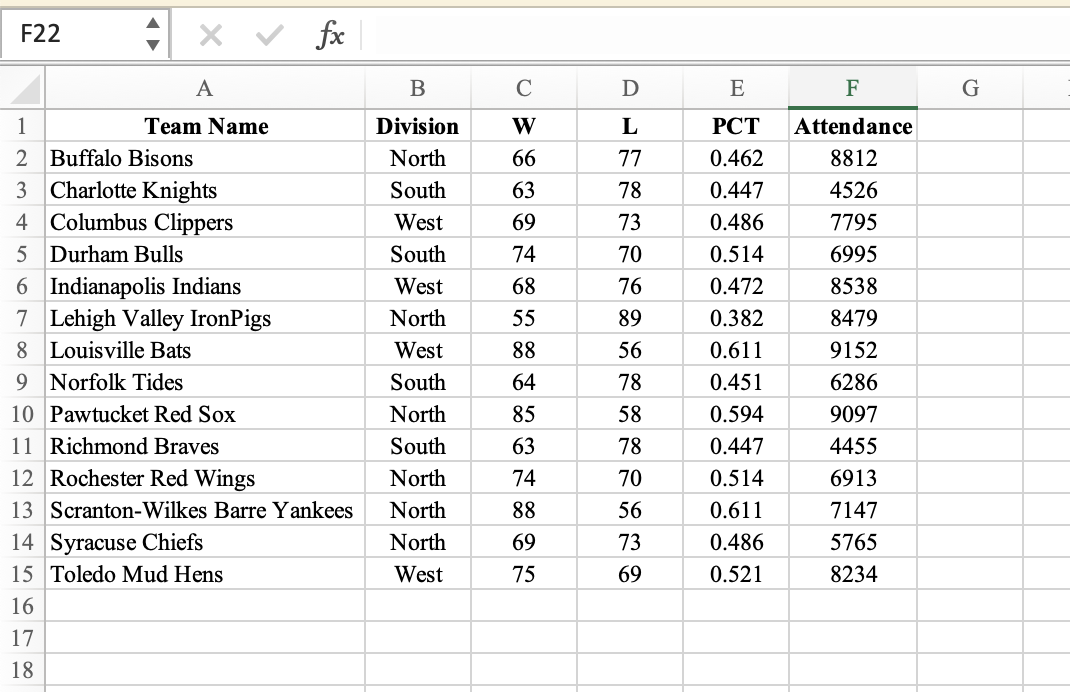Select the Division header cell
The width and height of the screenshot is (1070, 692).
pyautogui.click(x=418, y=126)
